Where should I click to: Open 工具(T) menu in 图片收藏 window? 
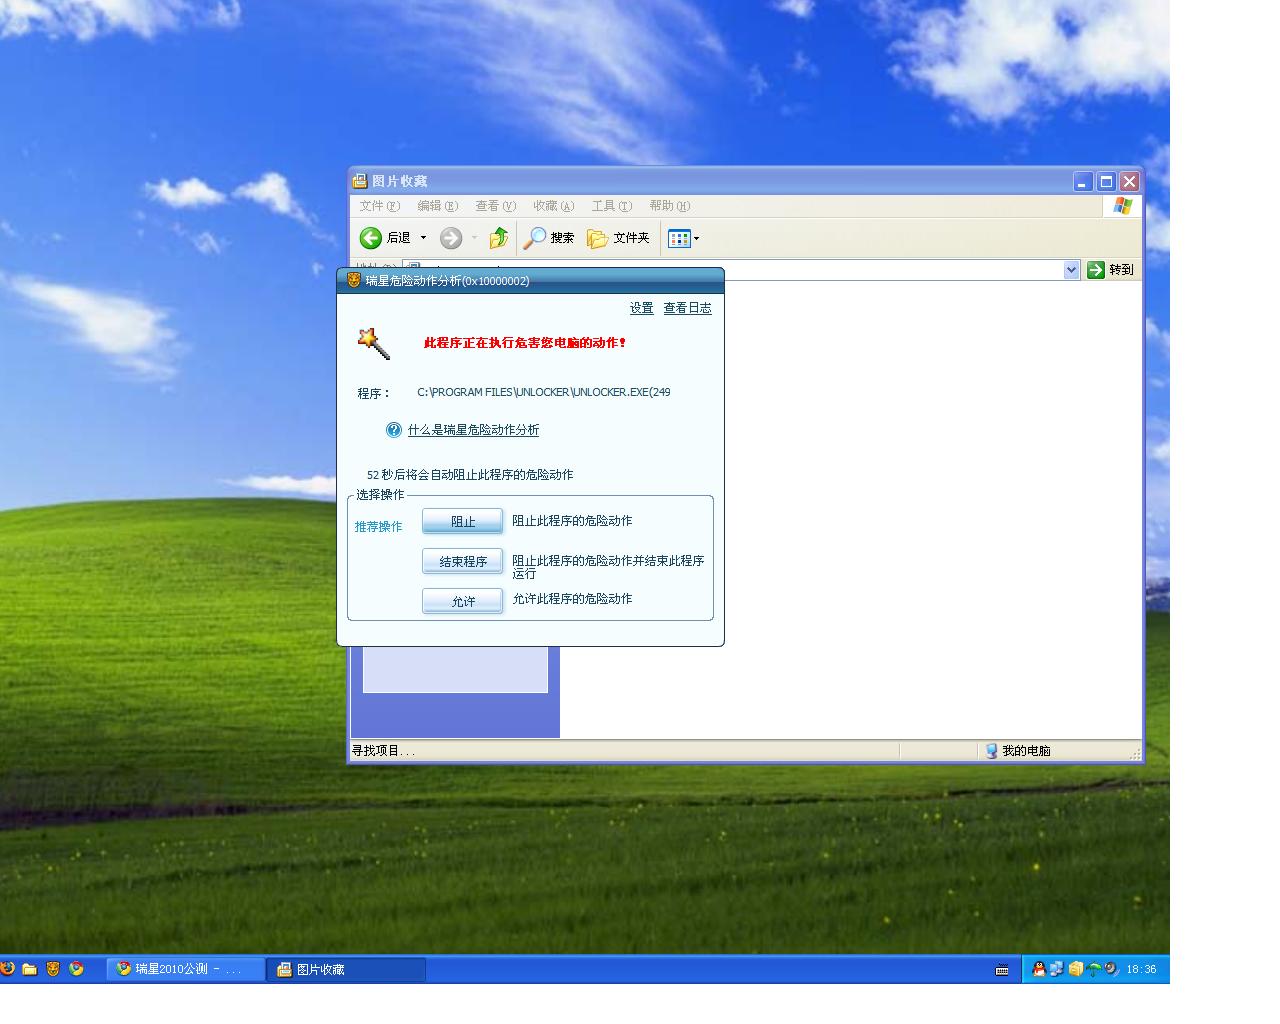[611, 206]
